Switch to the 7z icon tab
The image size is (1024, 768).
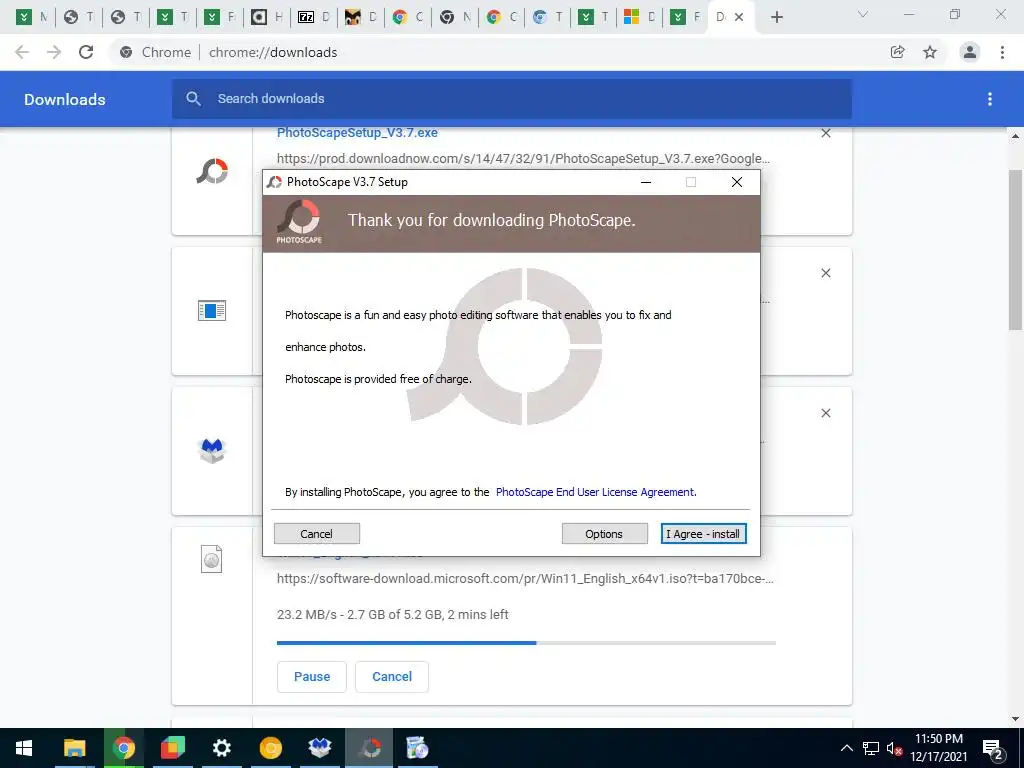pyautogui.click(x=314, y=18)
